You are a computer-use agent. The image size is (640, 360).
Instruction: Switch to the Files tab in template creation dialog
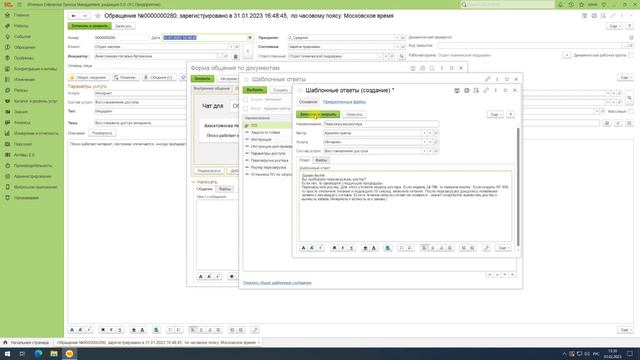(x=321, y=160)
